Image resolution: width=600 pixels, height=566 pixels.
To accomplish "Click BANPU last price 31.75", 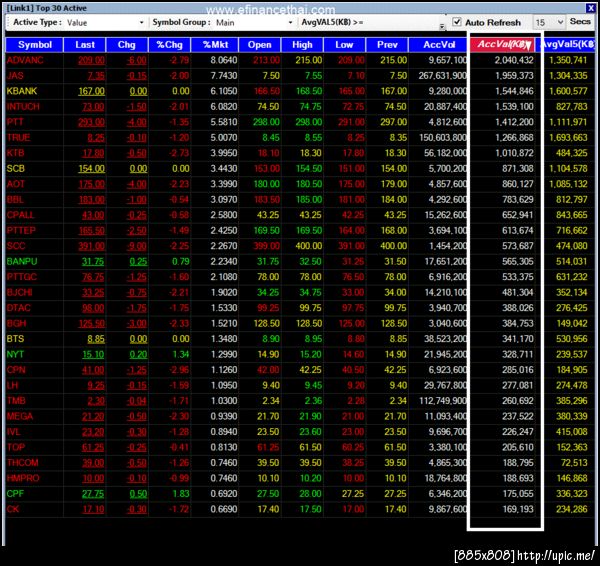I will (x=93, y=261).
